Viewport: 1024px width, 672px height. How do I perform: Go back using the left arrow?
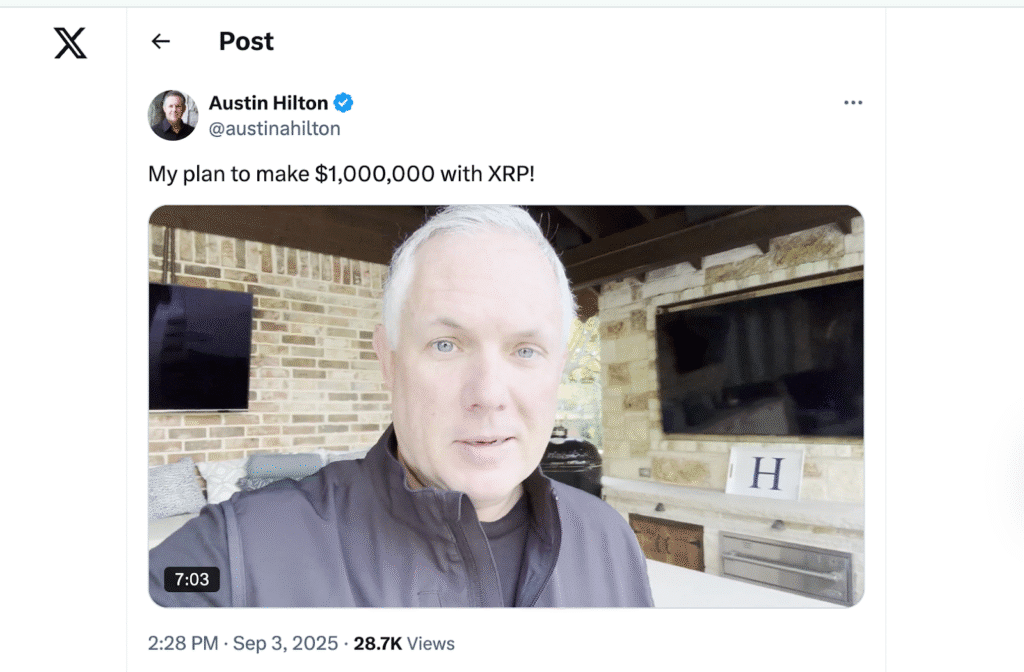160,41
